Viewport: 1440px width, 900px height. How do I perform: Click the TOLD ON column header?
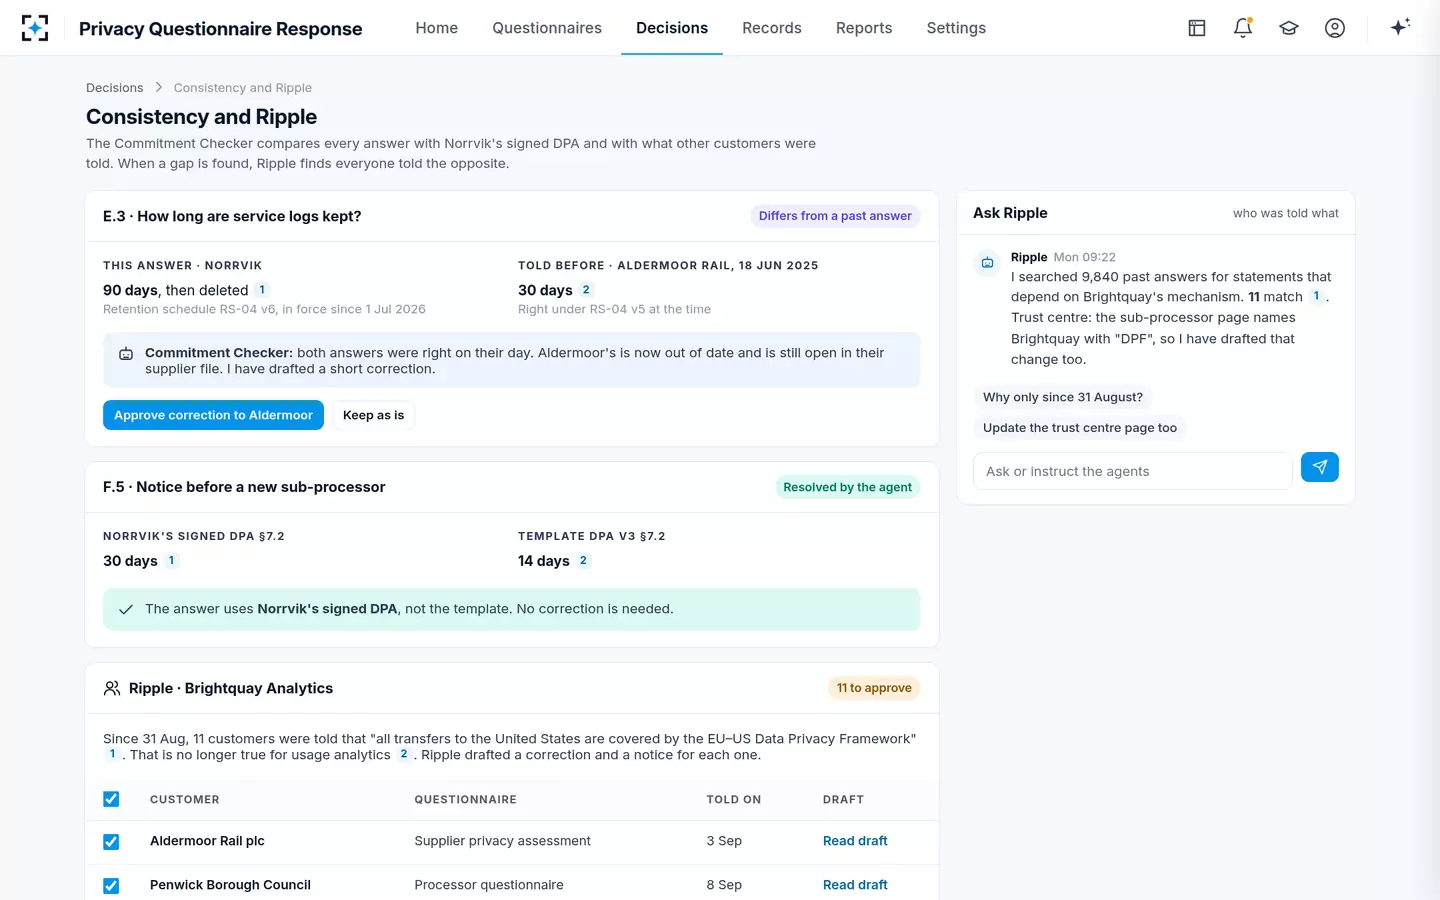734,800
